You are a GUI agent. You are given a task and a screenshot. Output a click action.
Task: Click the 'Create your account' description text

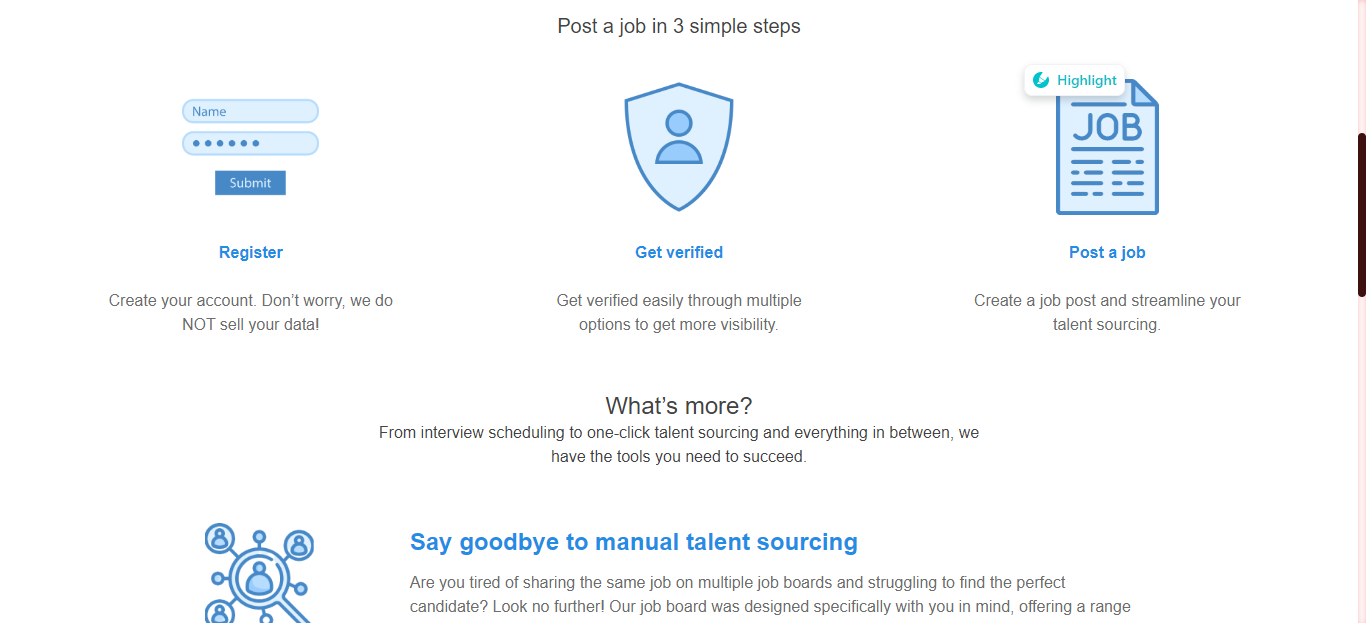(x=251, y=312)
